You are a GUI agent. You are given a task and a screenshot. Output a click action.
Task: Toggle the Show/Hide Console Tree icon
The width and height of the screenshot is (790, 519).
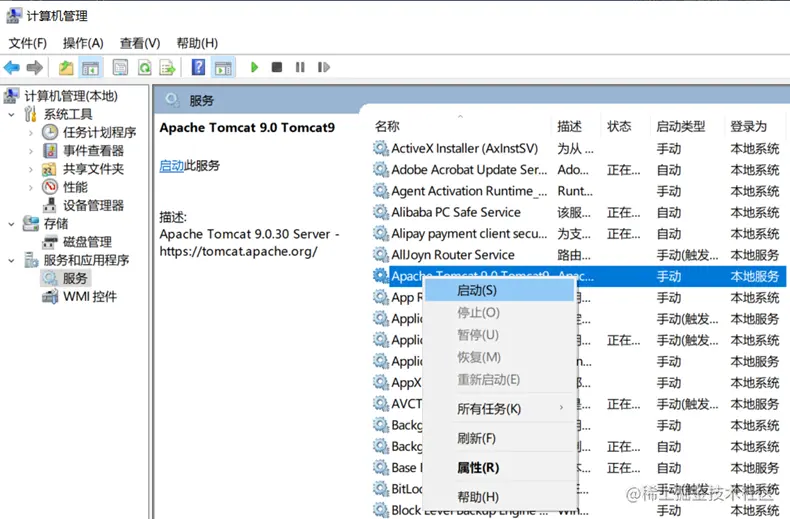pos(91,67)
